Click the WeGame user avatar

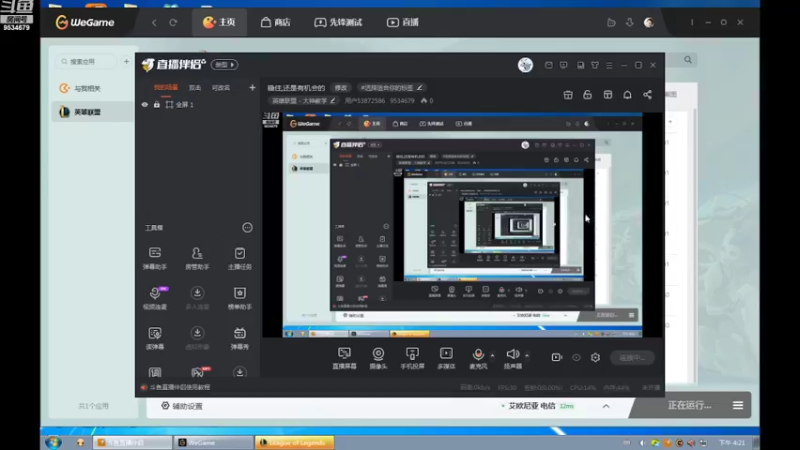[649, 22]
